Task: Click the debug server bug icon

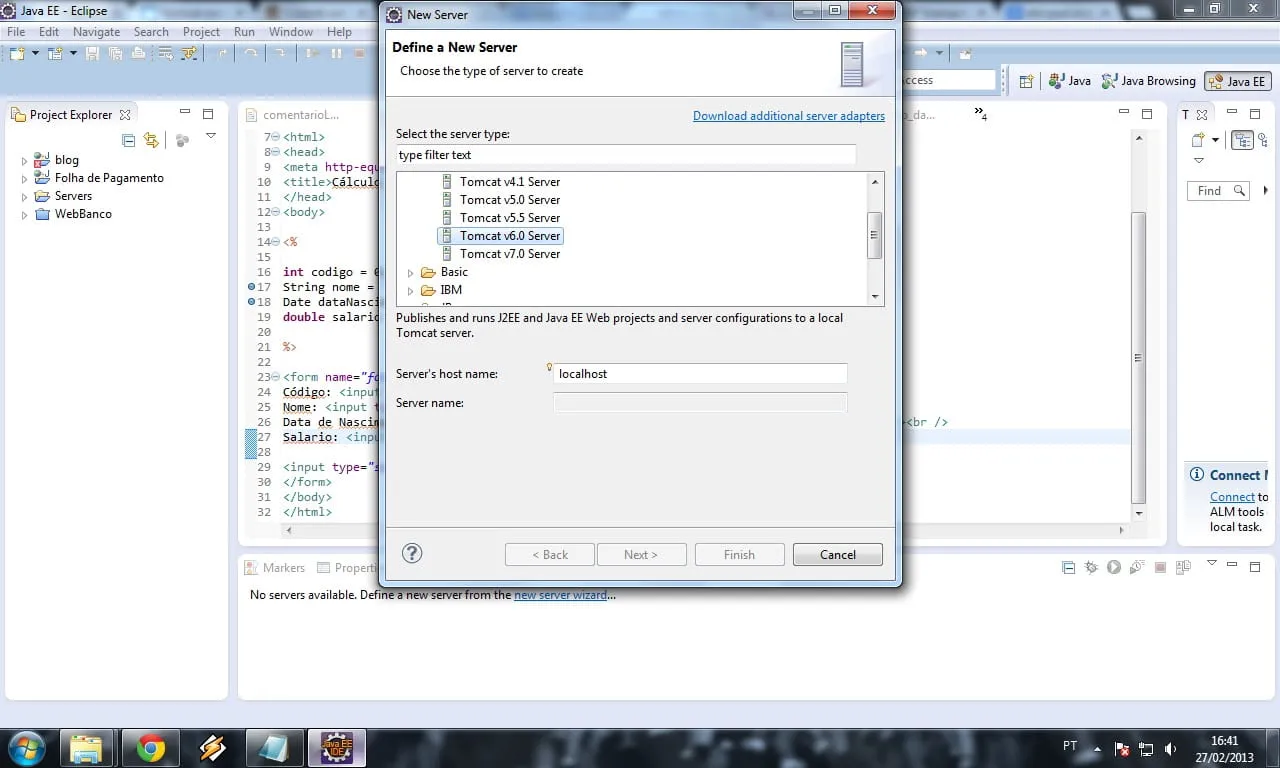Action: point(1091,568)
